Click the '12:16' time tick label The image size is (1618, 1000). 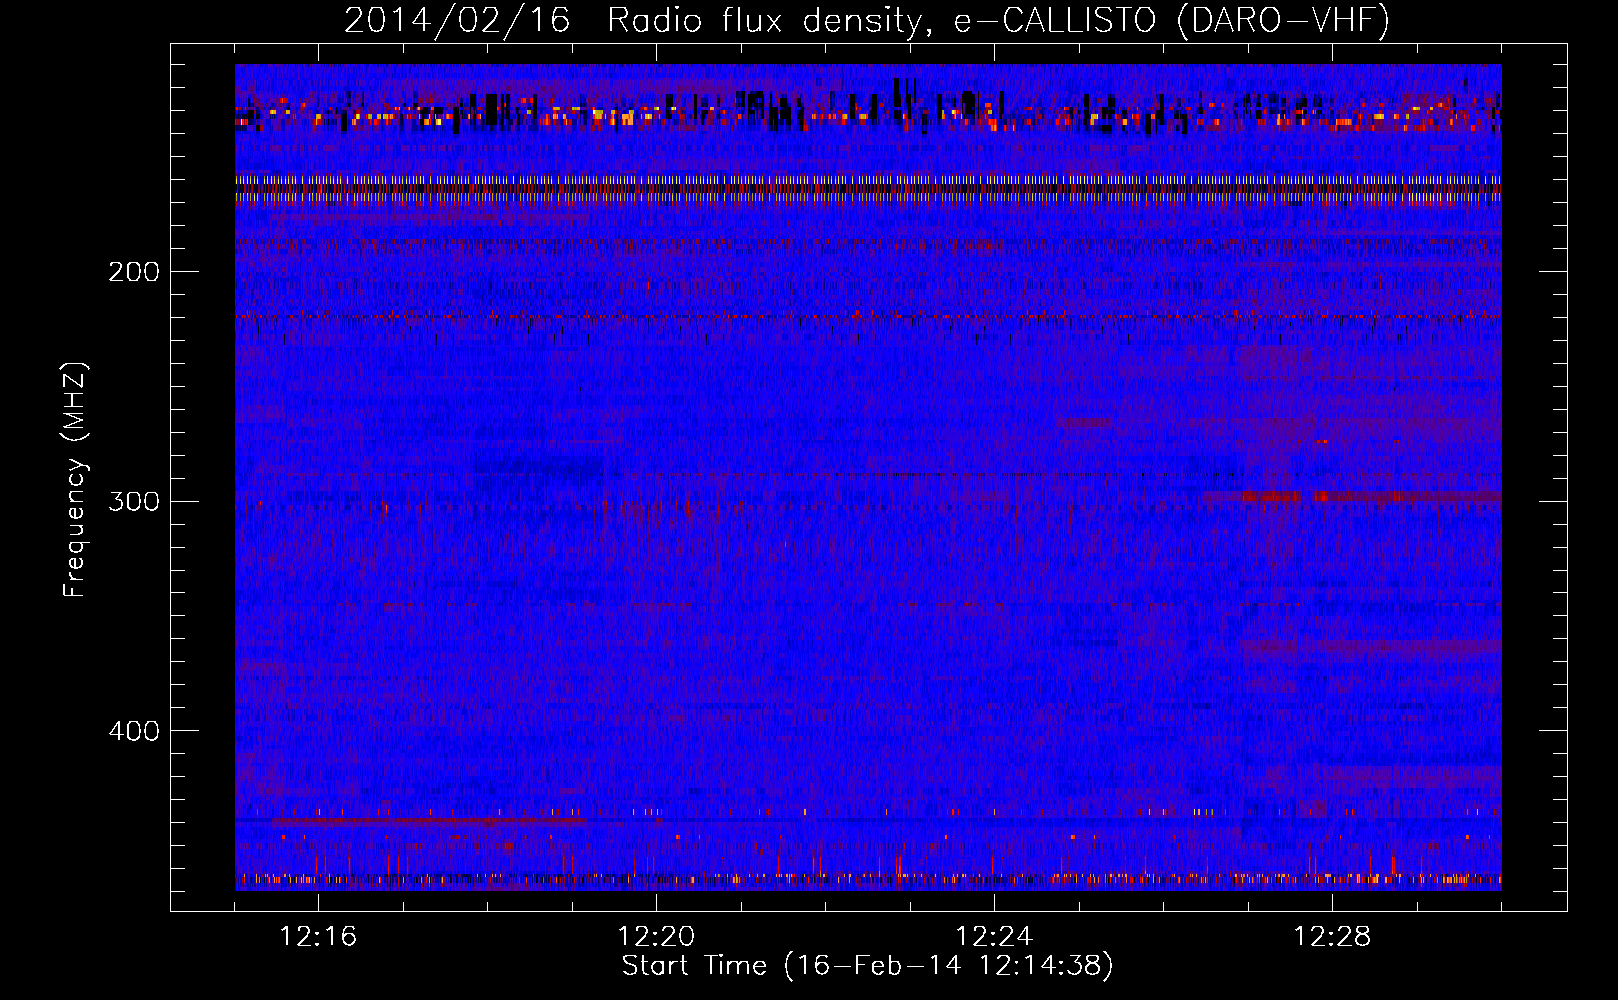[318, 937]
